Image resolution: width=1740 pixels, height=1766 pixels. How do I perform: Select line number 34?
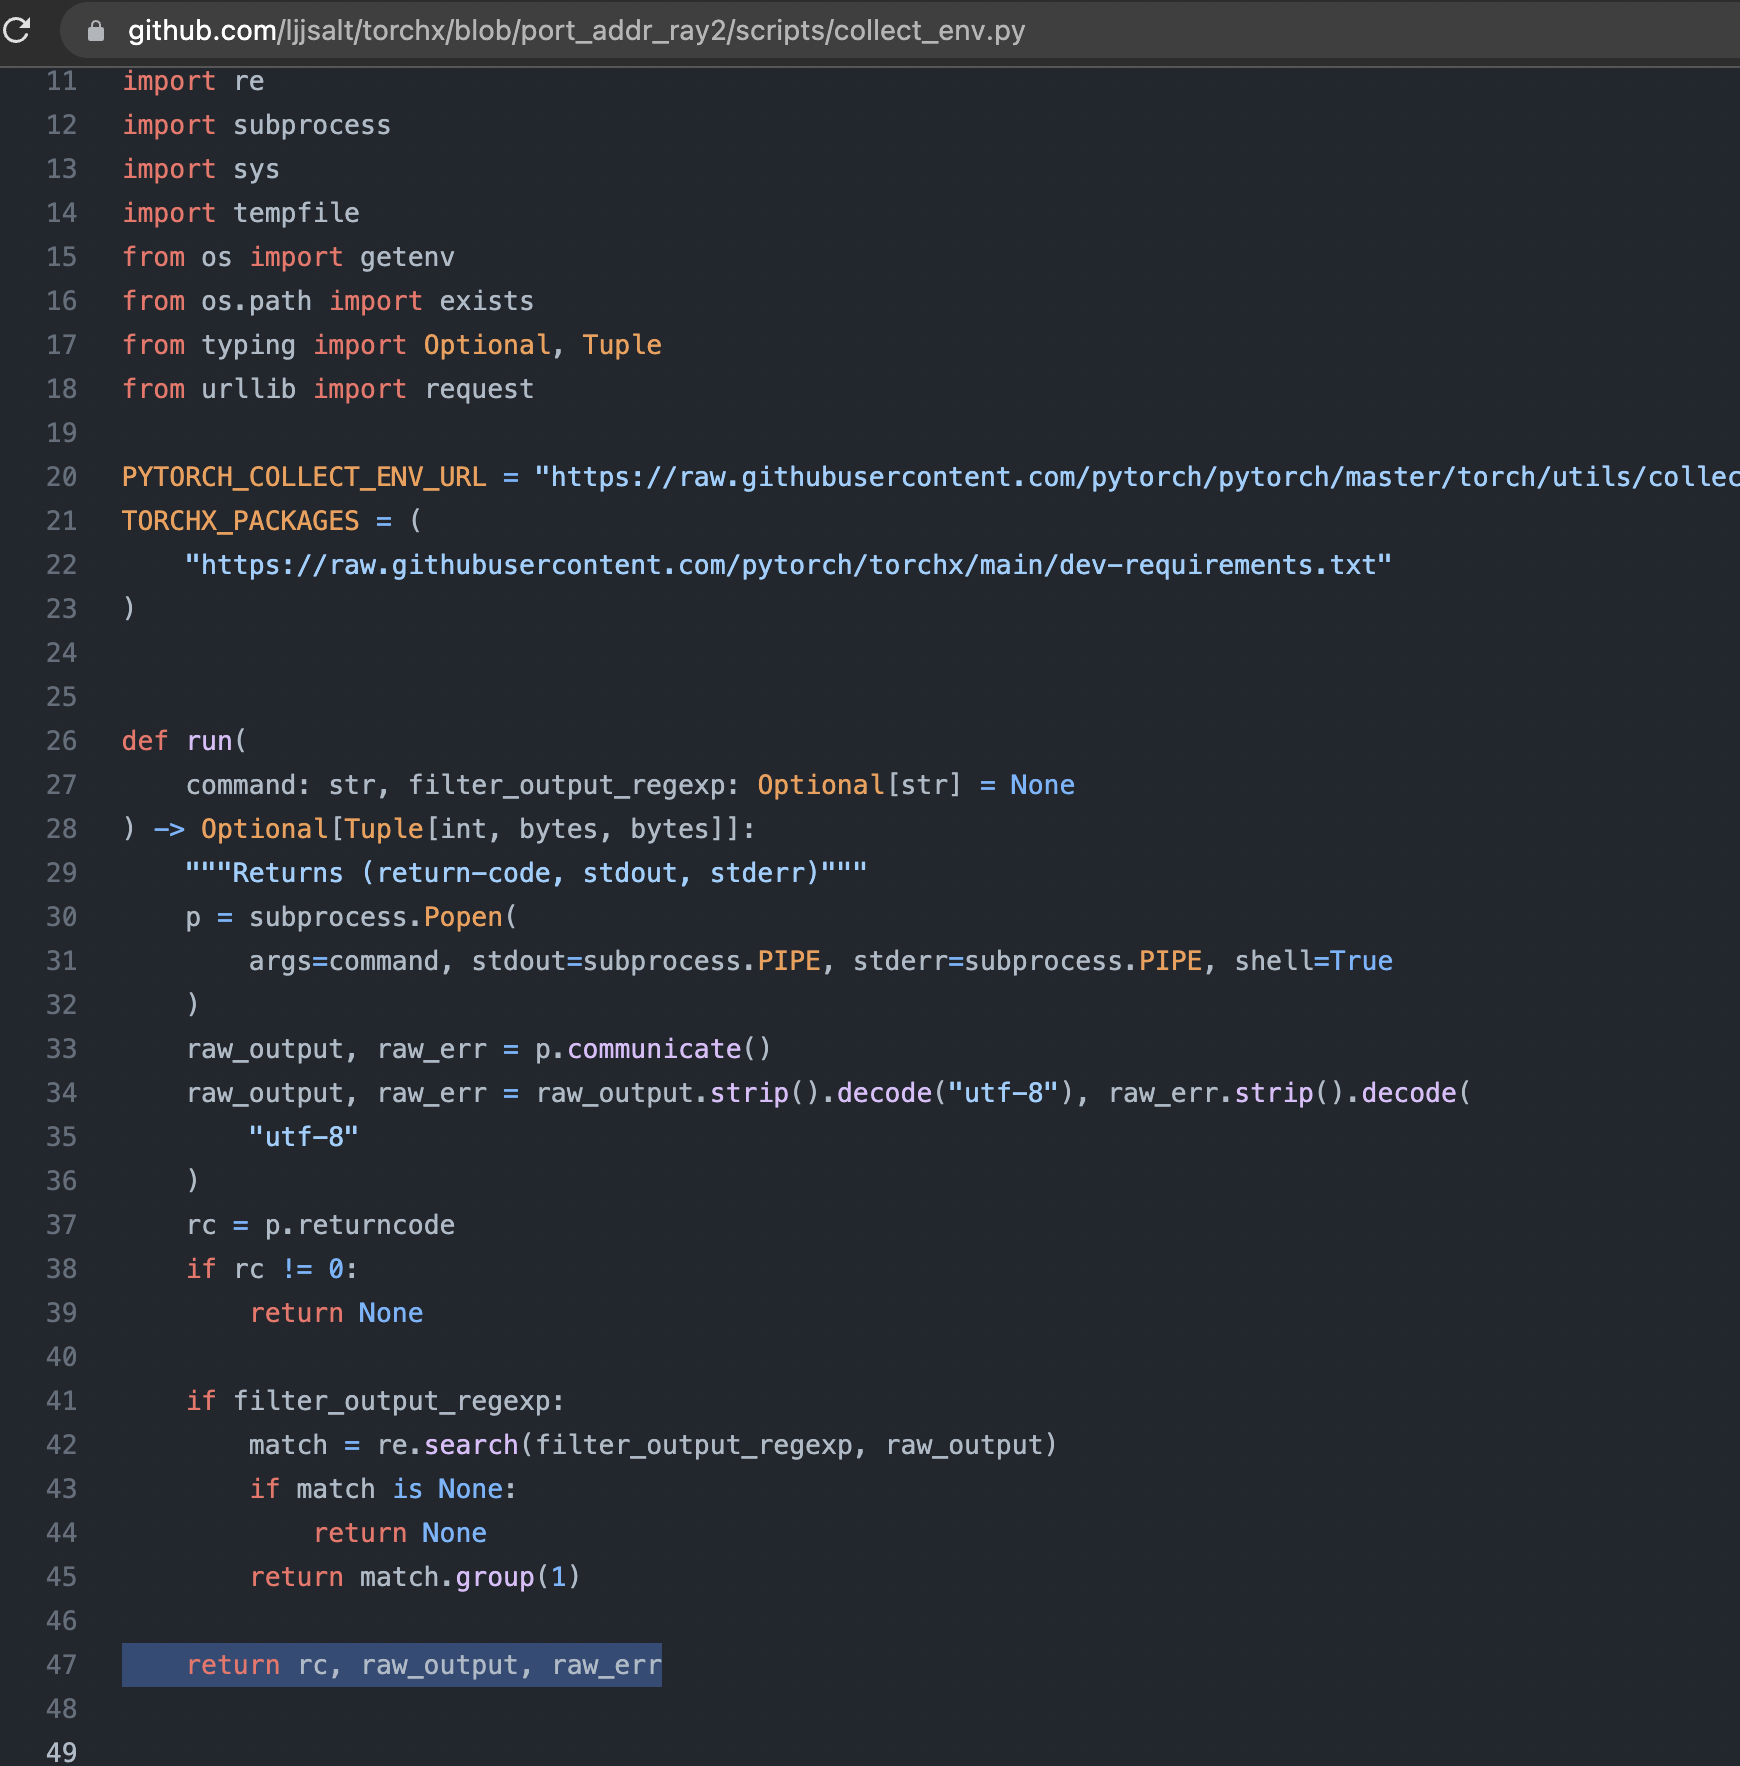click(x=62, y=1093)
